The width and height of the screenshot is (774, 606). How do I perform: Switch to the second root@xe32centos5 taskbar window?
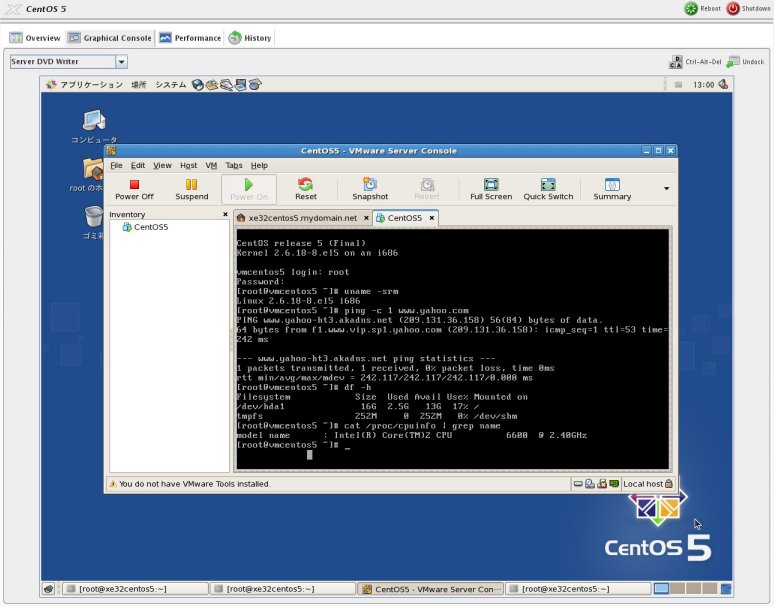283,589
